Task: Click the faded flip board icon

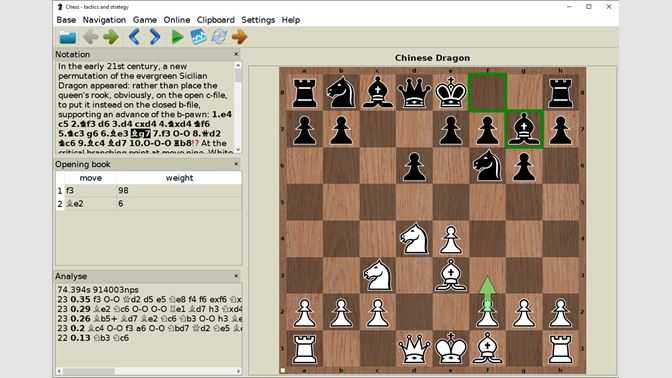Action: 219,37
